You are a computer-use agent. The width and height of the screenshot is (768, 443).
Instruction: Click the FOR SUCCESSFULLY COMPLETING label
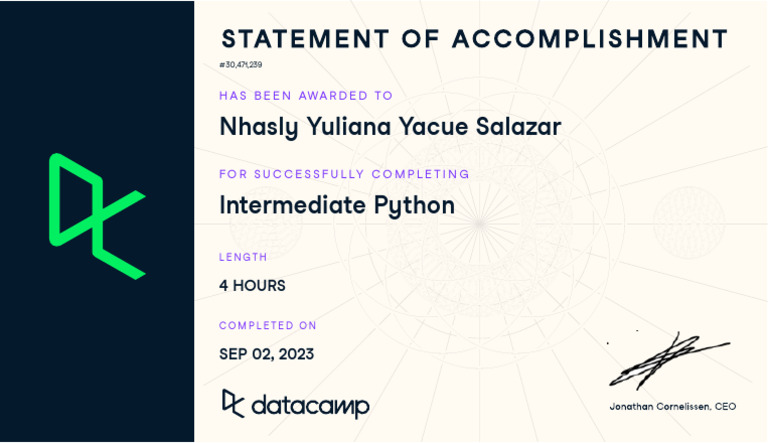point(344,174)
